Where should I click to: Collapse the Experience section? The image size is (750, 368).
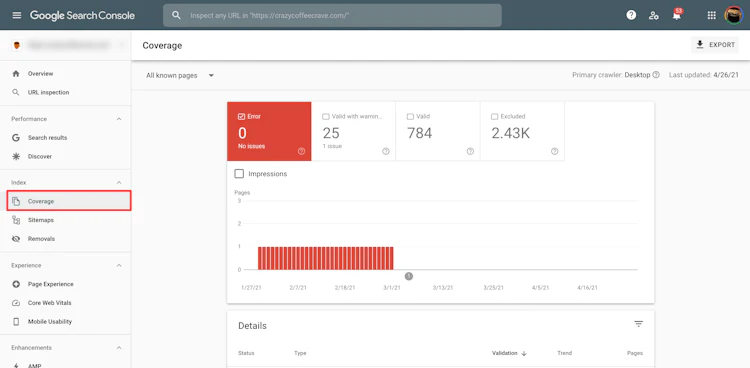[119, 266]
